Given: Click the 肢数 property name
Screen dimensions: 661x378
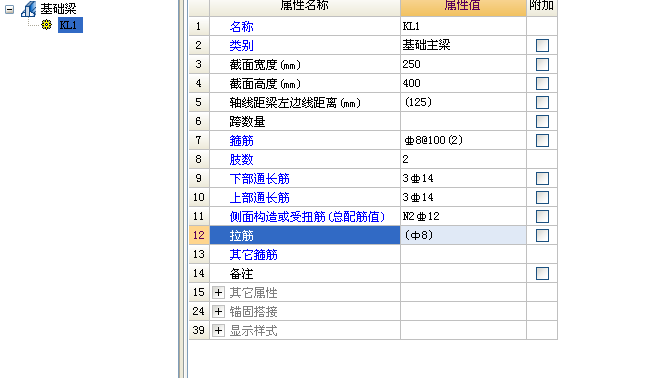Looking at the screenshot, I should point(241,159).
